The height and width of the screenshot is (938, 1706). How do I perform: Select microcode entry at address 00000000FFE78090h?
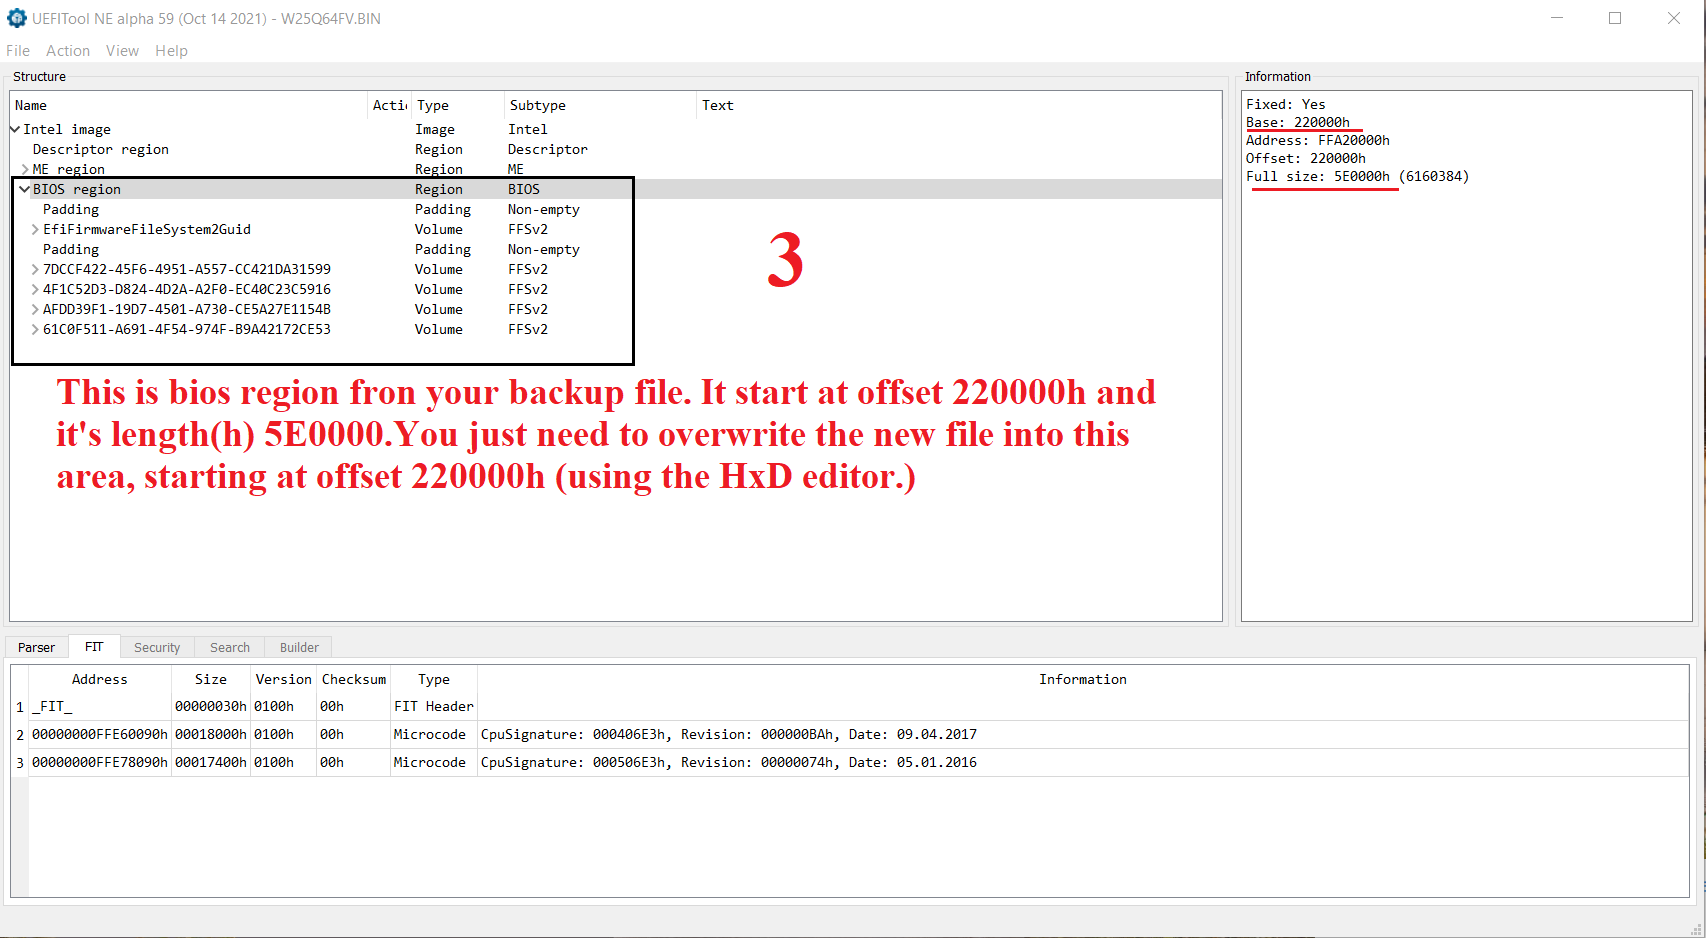tap(100, 762)
